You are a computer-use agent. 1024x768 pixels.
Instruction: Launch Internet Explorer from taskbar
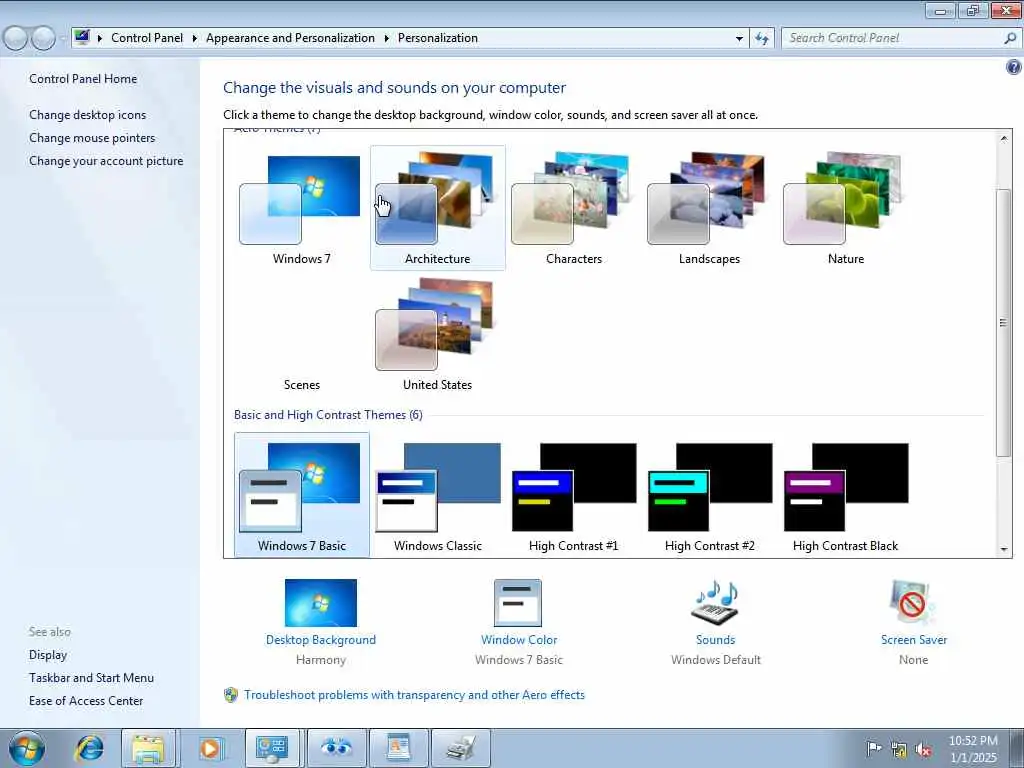(89, 748)
